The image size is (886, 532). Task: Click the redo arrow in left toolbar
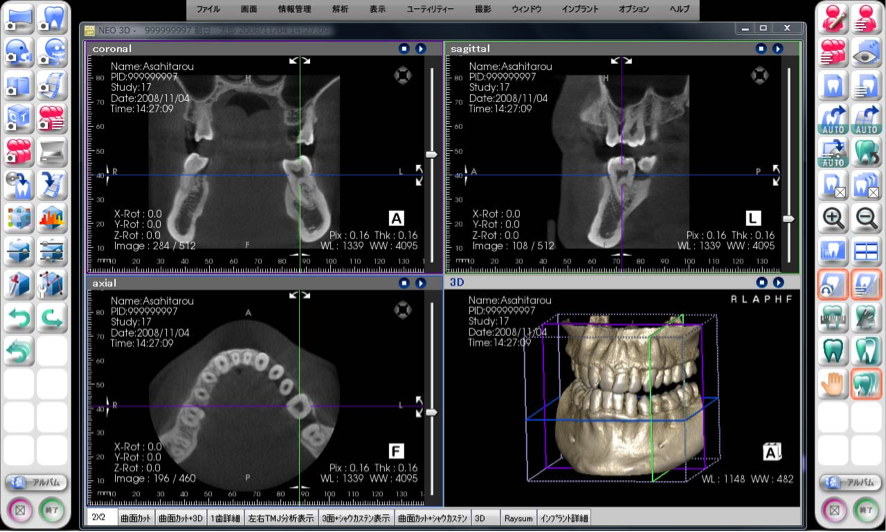(x=53, y=319)
